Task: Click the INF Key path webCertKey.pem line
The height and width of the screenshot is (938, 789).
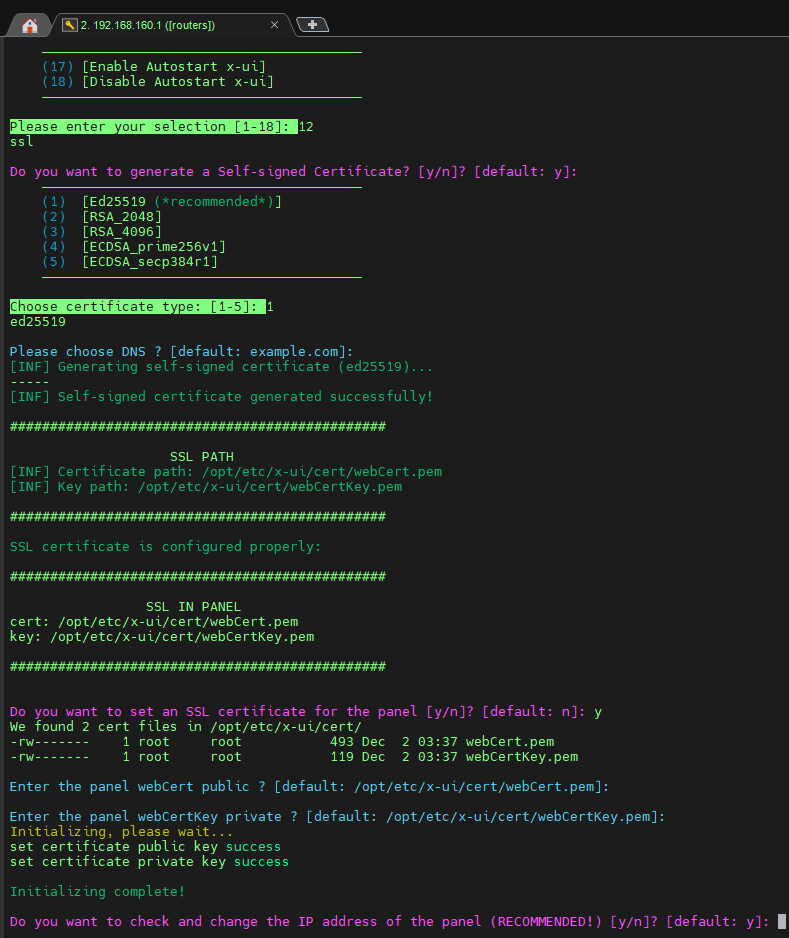Action: tap(205, 487)
